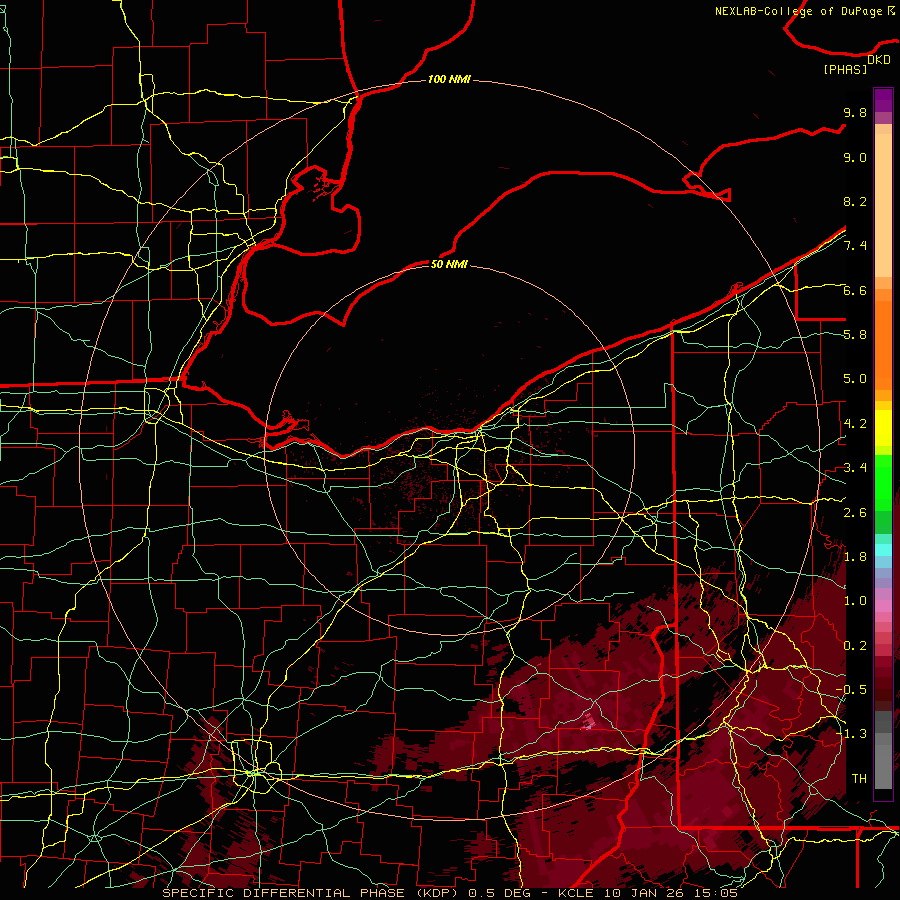Click the 9.8 value on color scale

(855, 112)
